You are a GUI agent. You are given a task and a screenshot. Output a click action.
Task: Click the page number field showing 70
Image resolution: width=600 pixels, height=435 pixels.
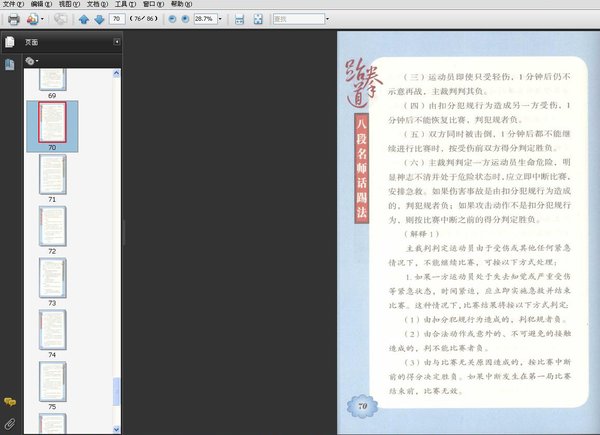pyautogui.click(x=117, y=18)
